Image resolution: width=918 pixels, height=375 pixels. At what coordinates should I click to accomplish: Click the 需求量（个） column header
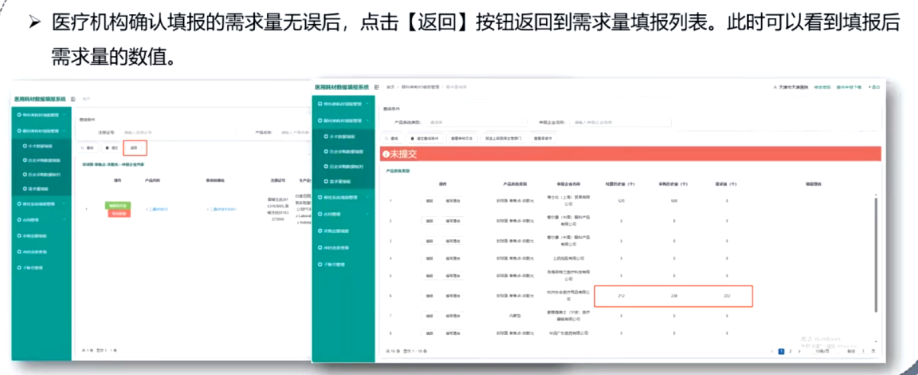pyautogui.click(x=727, y=184)
